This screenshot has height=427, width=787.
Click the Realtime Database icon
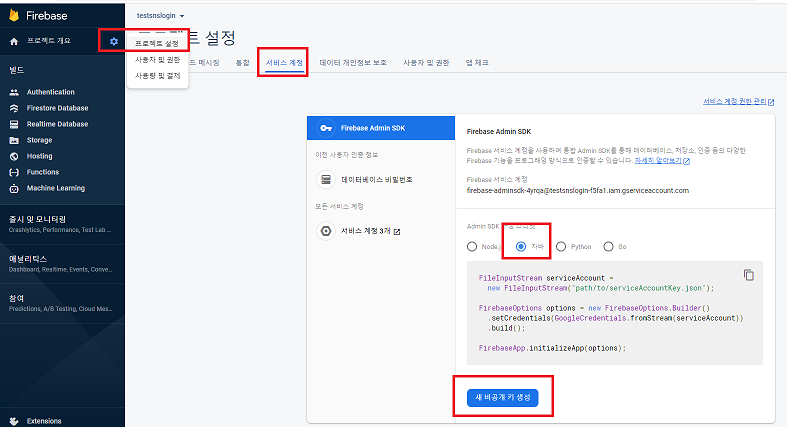[14, 124]
